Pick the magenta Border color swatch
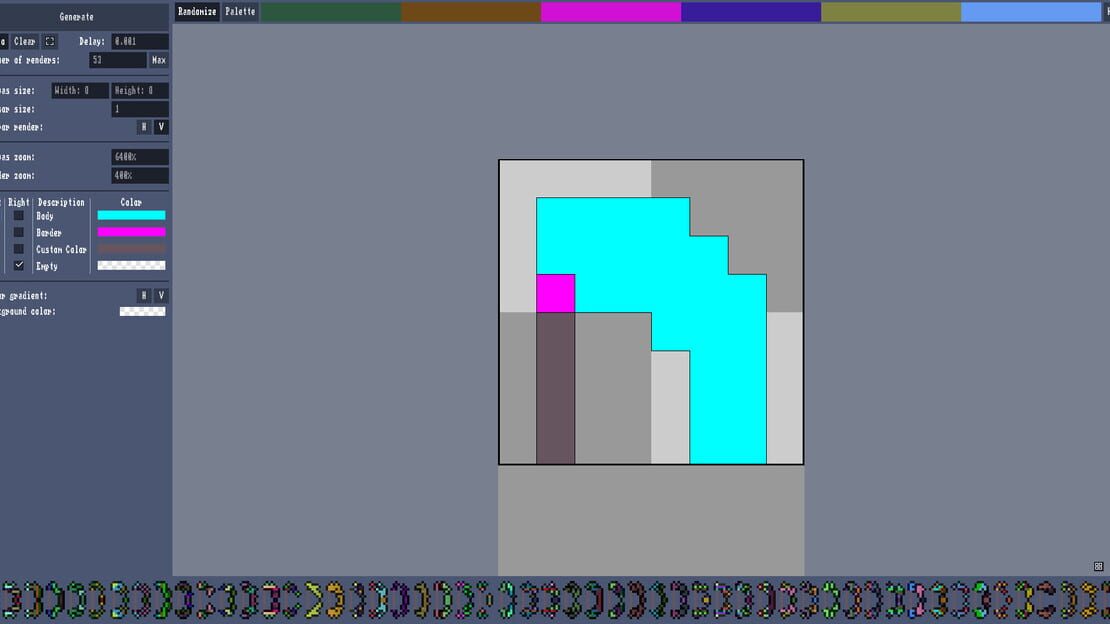This screenshot has height=624, width=1110. (x=131, y=232)
